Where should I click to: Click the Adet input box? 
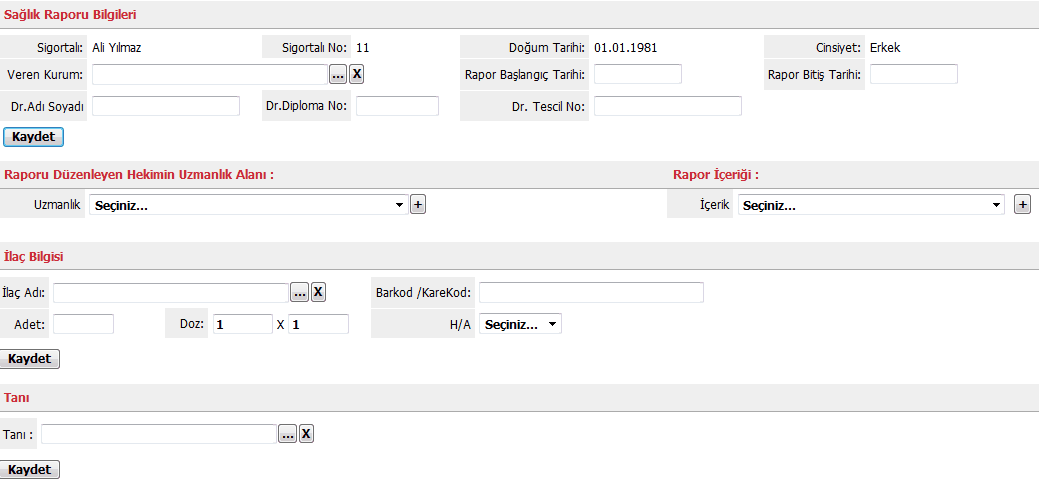(83, 324)
